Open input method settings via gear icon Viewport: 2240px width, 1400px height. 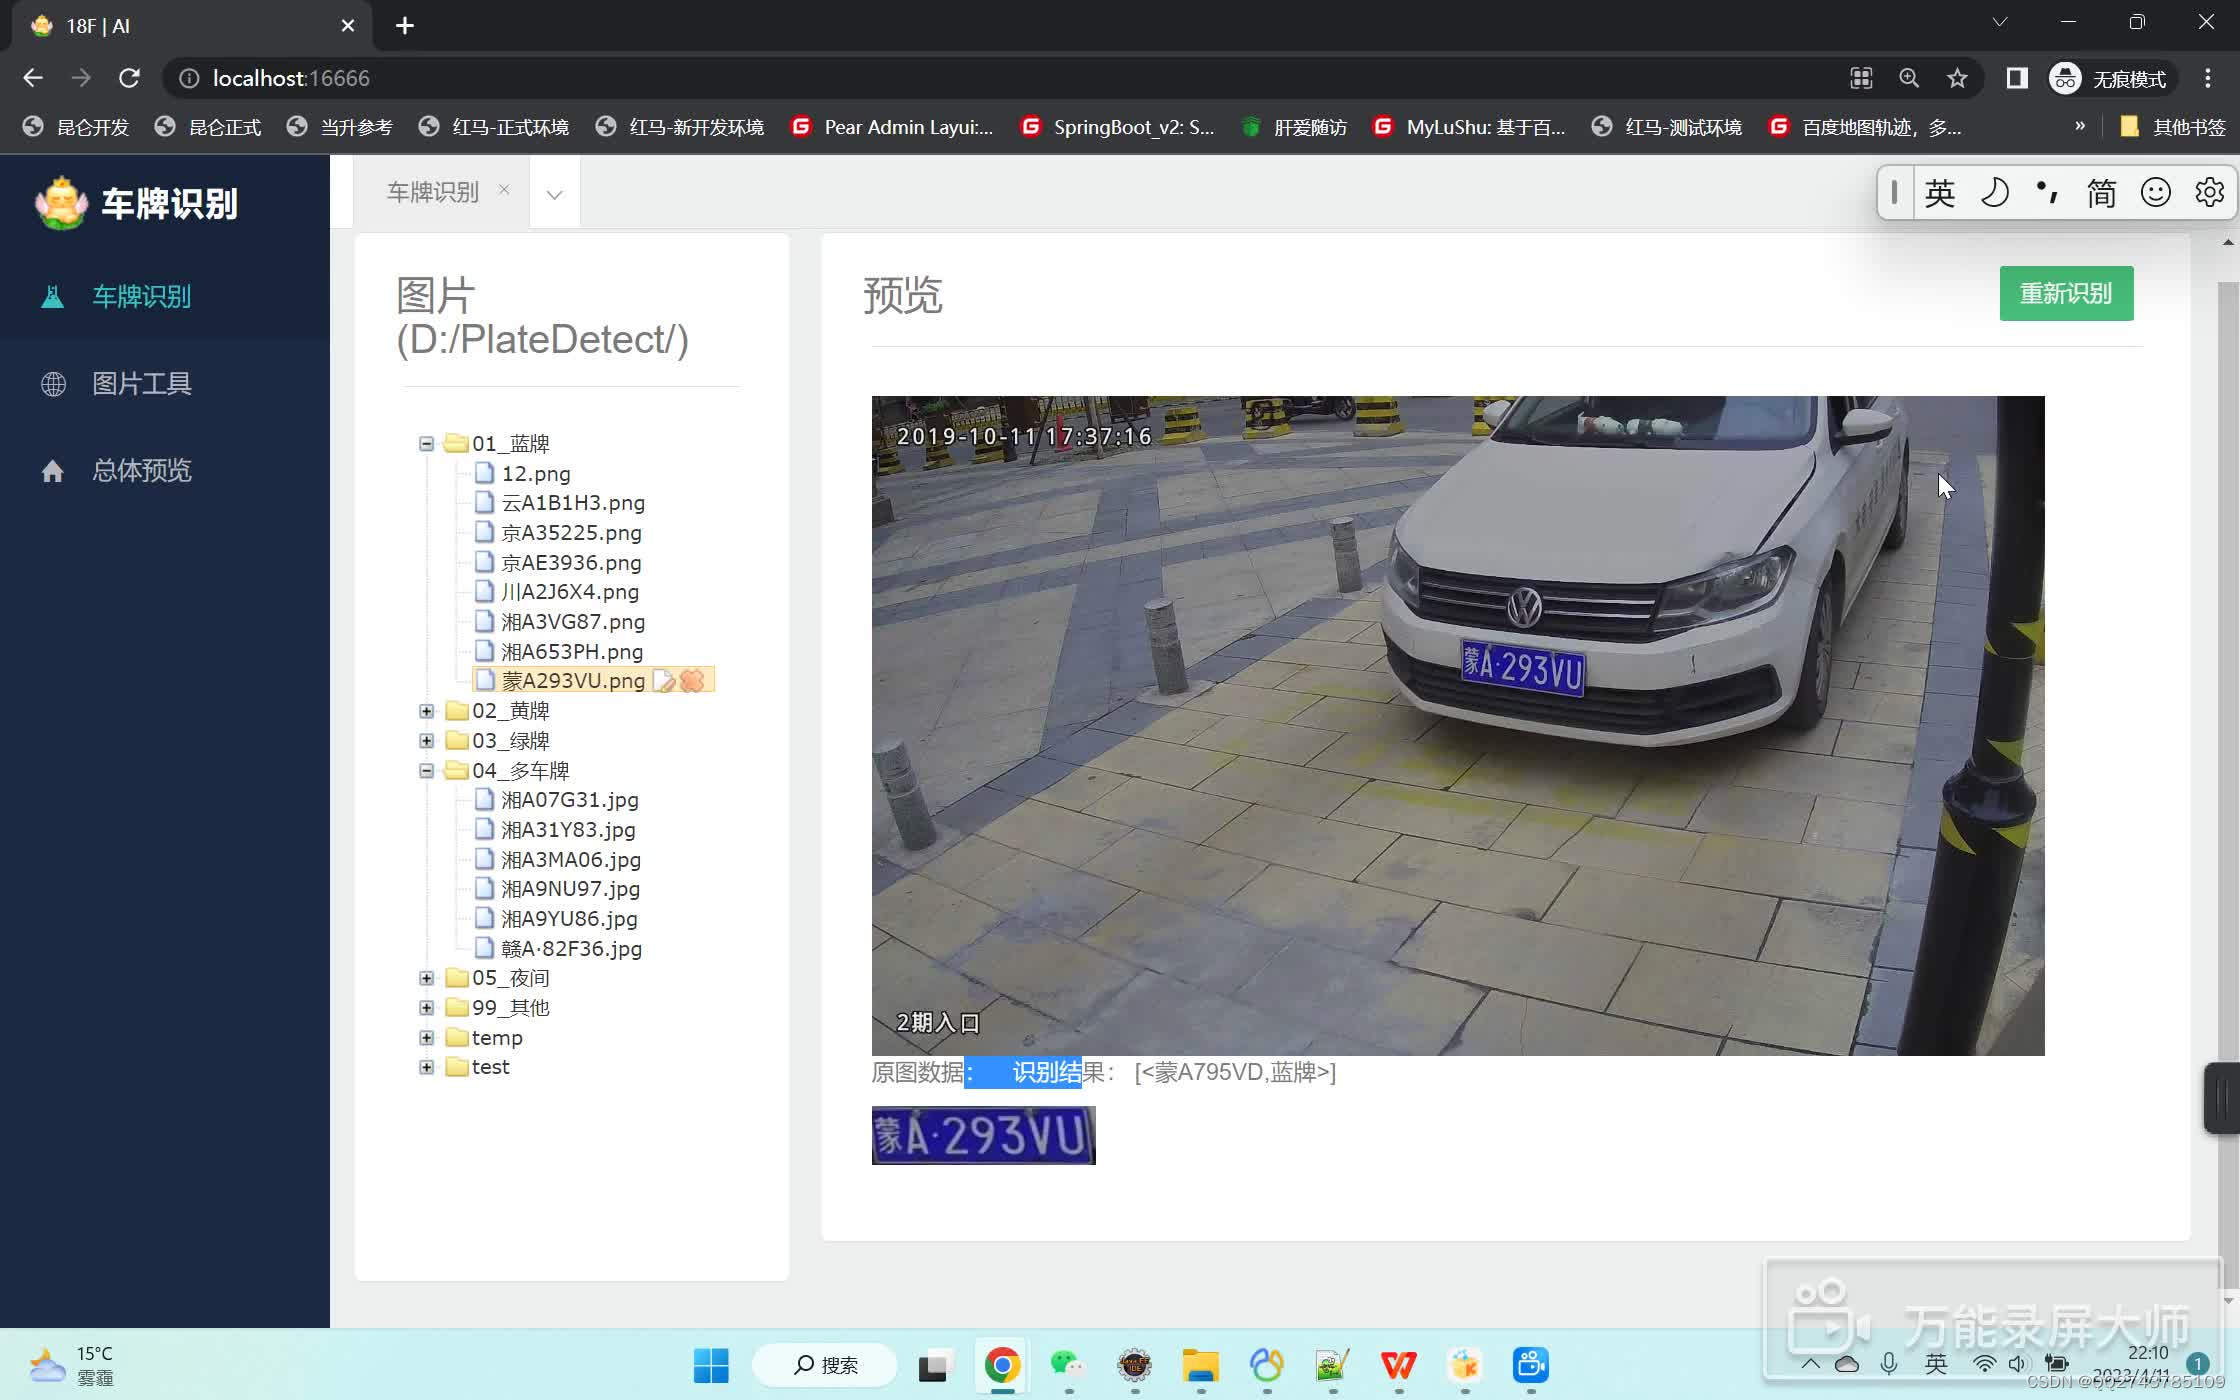tap(2209, 192)
